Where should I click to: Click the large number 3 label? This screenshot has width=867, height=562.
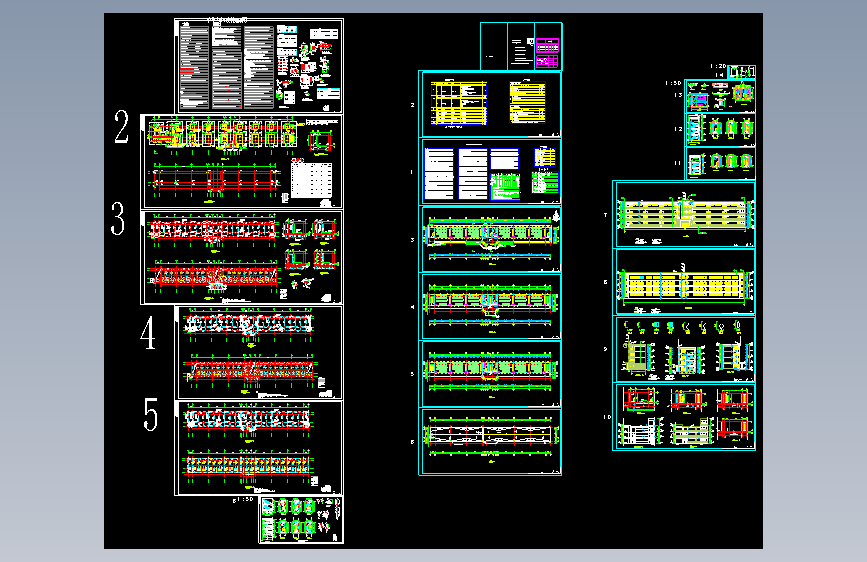[x=118, y=219]
